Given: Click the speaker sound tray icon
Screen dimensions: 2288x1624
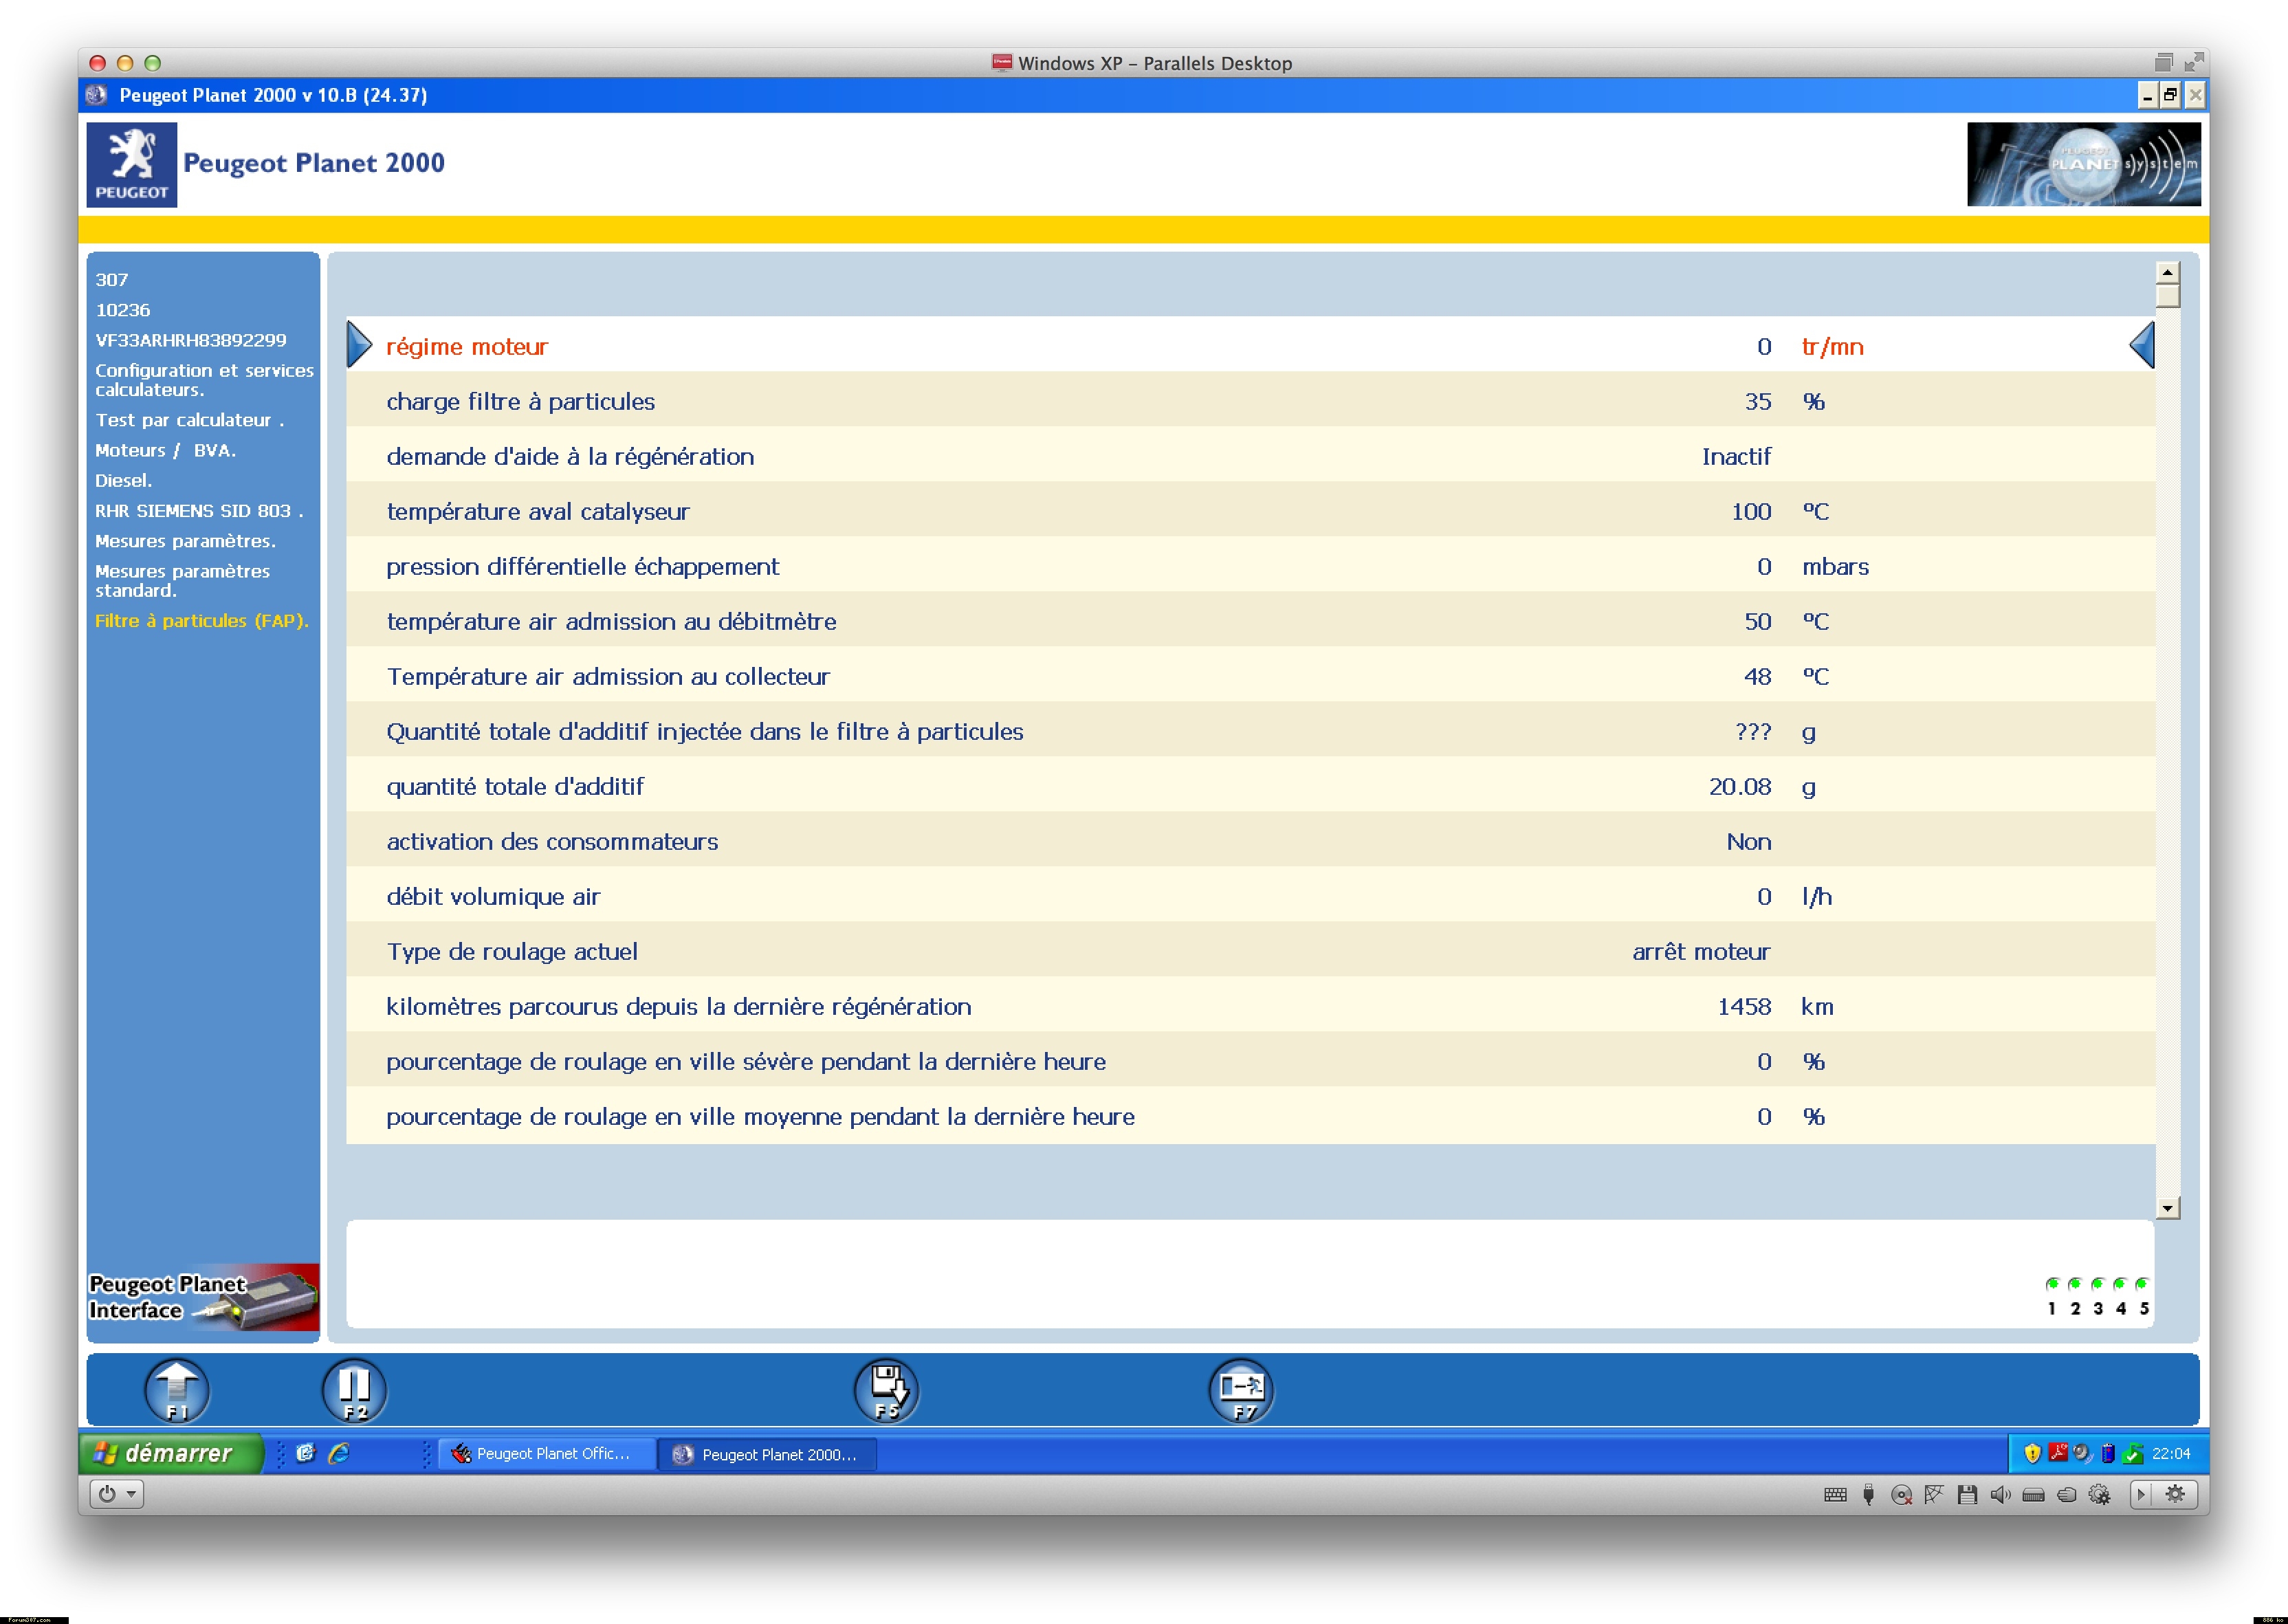Looking at the screenshot, I should click(x=2082, y=1453).
